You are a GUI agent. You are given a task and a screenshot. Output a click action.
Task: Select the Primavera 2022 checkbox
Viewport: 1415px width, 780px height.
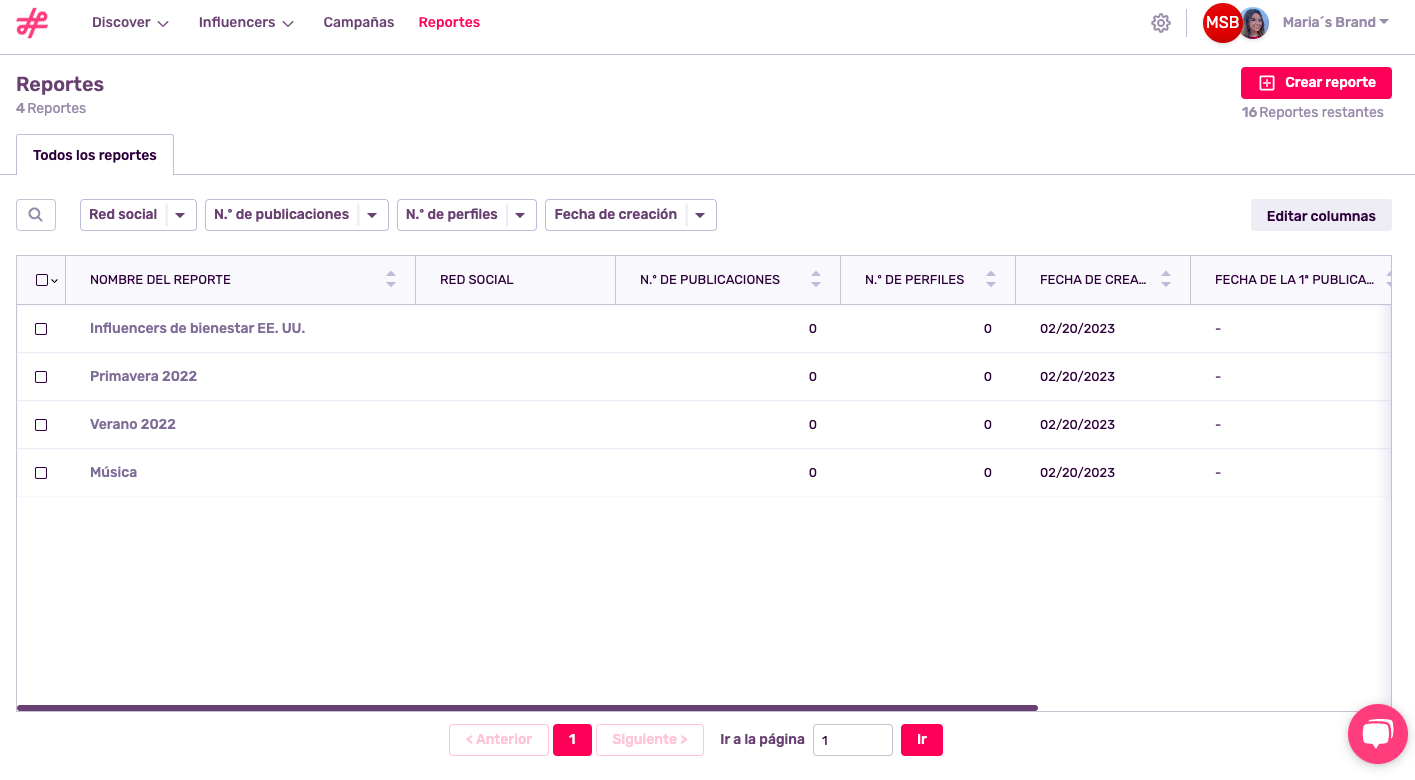coord(41,377)
